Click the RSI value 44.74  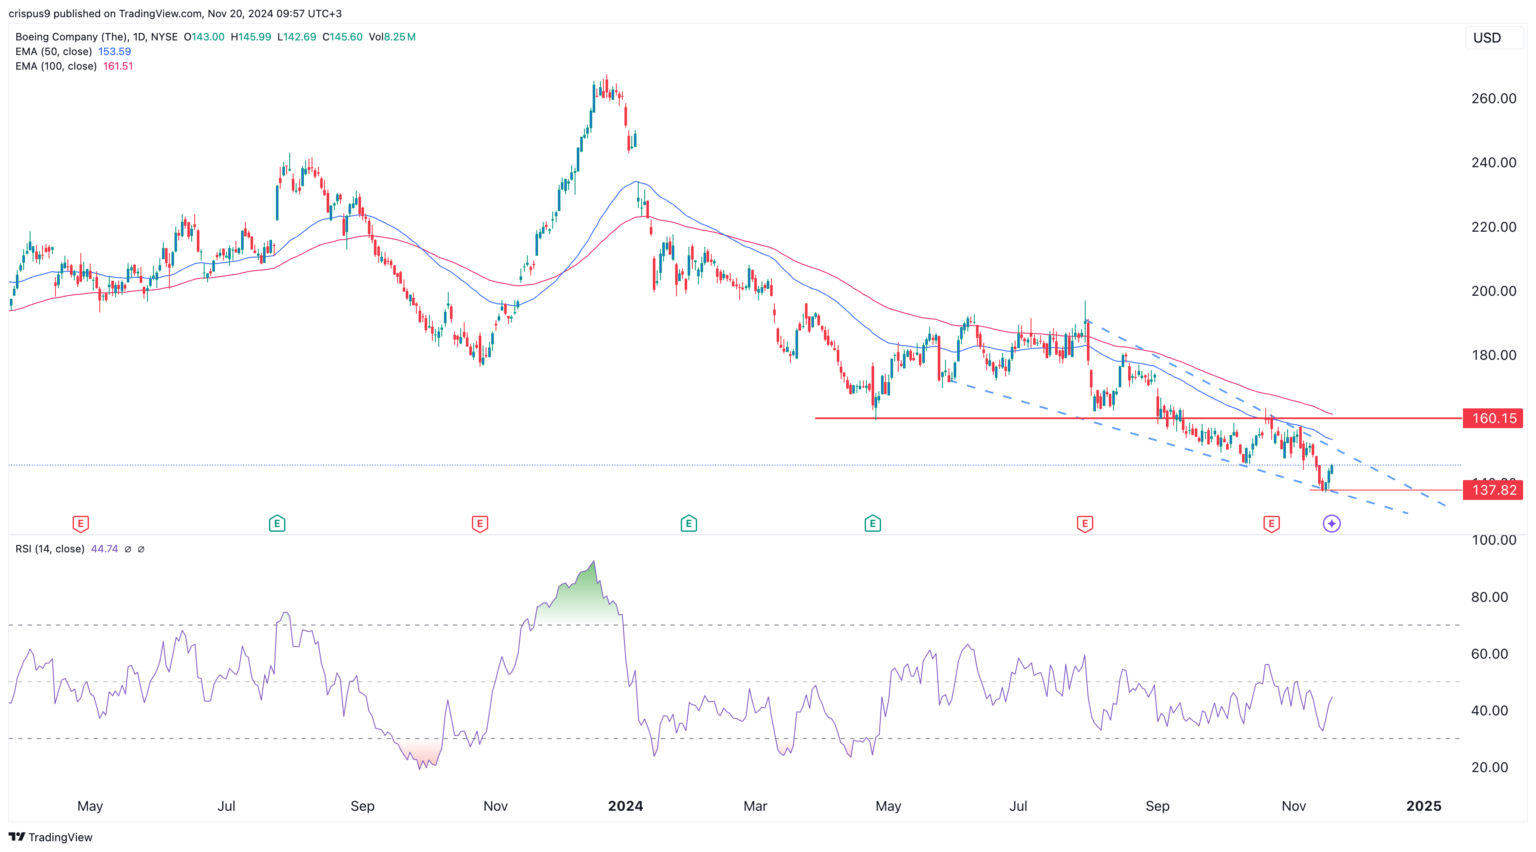point(102,549)
